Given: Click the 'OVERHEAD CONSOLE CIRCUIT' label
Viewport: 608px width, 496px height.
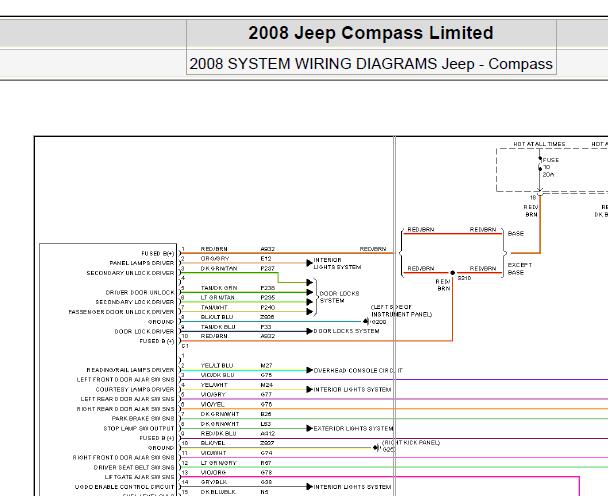Looking at the screenshot, I should pos(358,370).
